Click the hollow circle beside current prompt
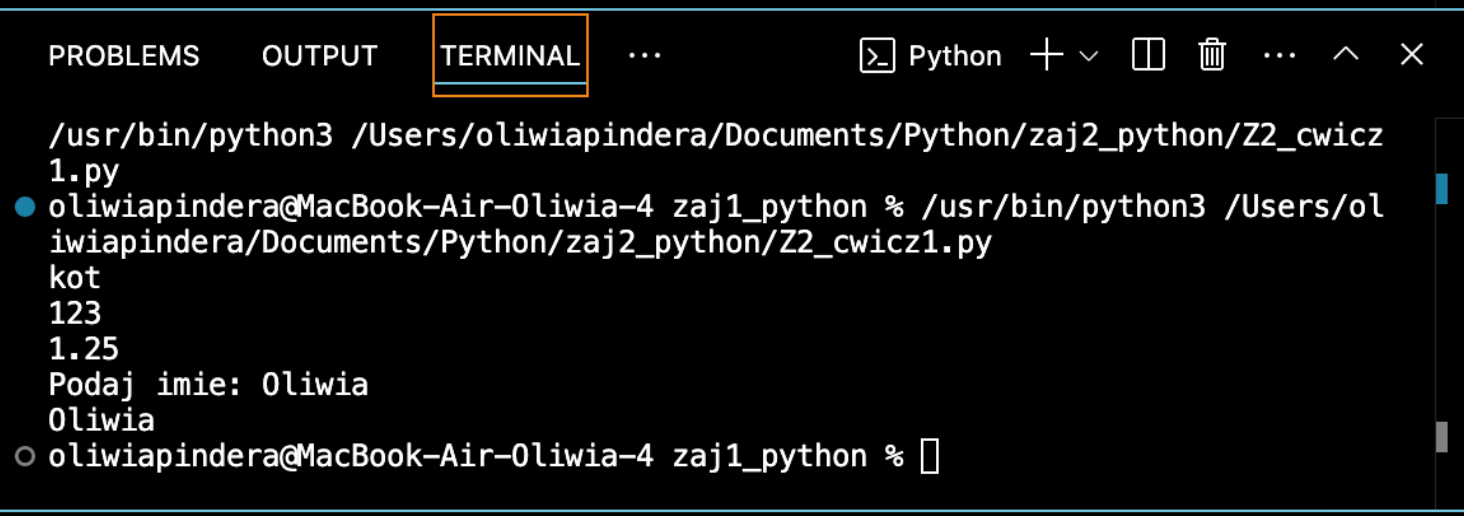This screenshot has height=516, width=1464. click(25, 456)
